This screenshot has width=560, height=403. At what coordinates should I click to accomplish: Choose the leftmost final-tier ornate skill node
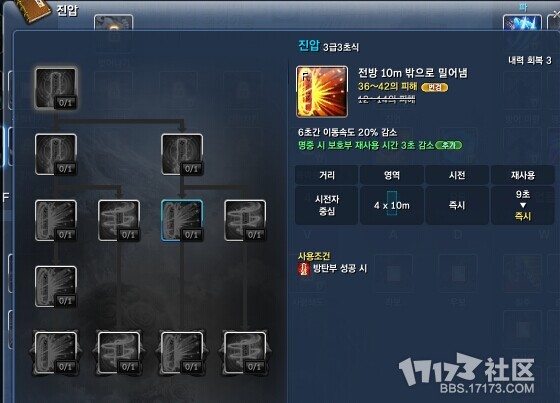[56, 353]
